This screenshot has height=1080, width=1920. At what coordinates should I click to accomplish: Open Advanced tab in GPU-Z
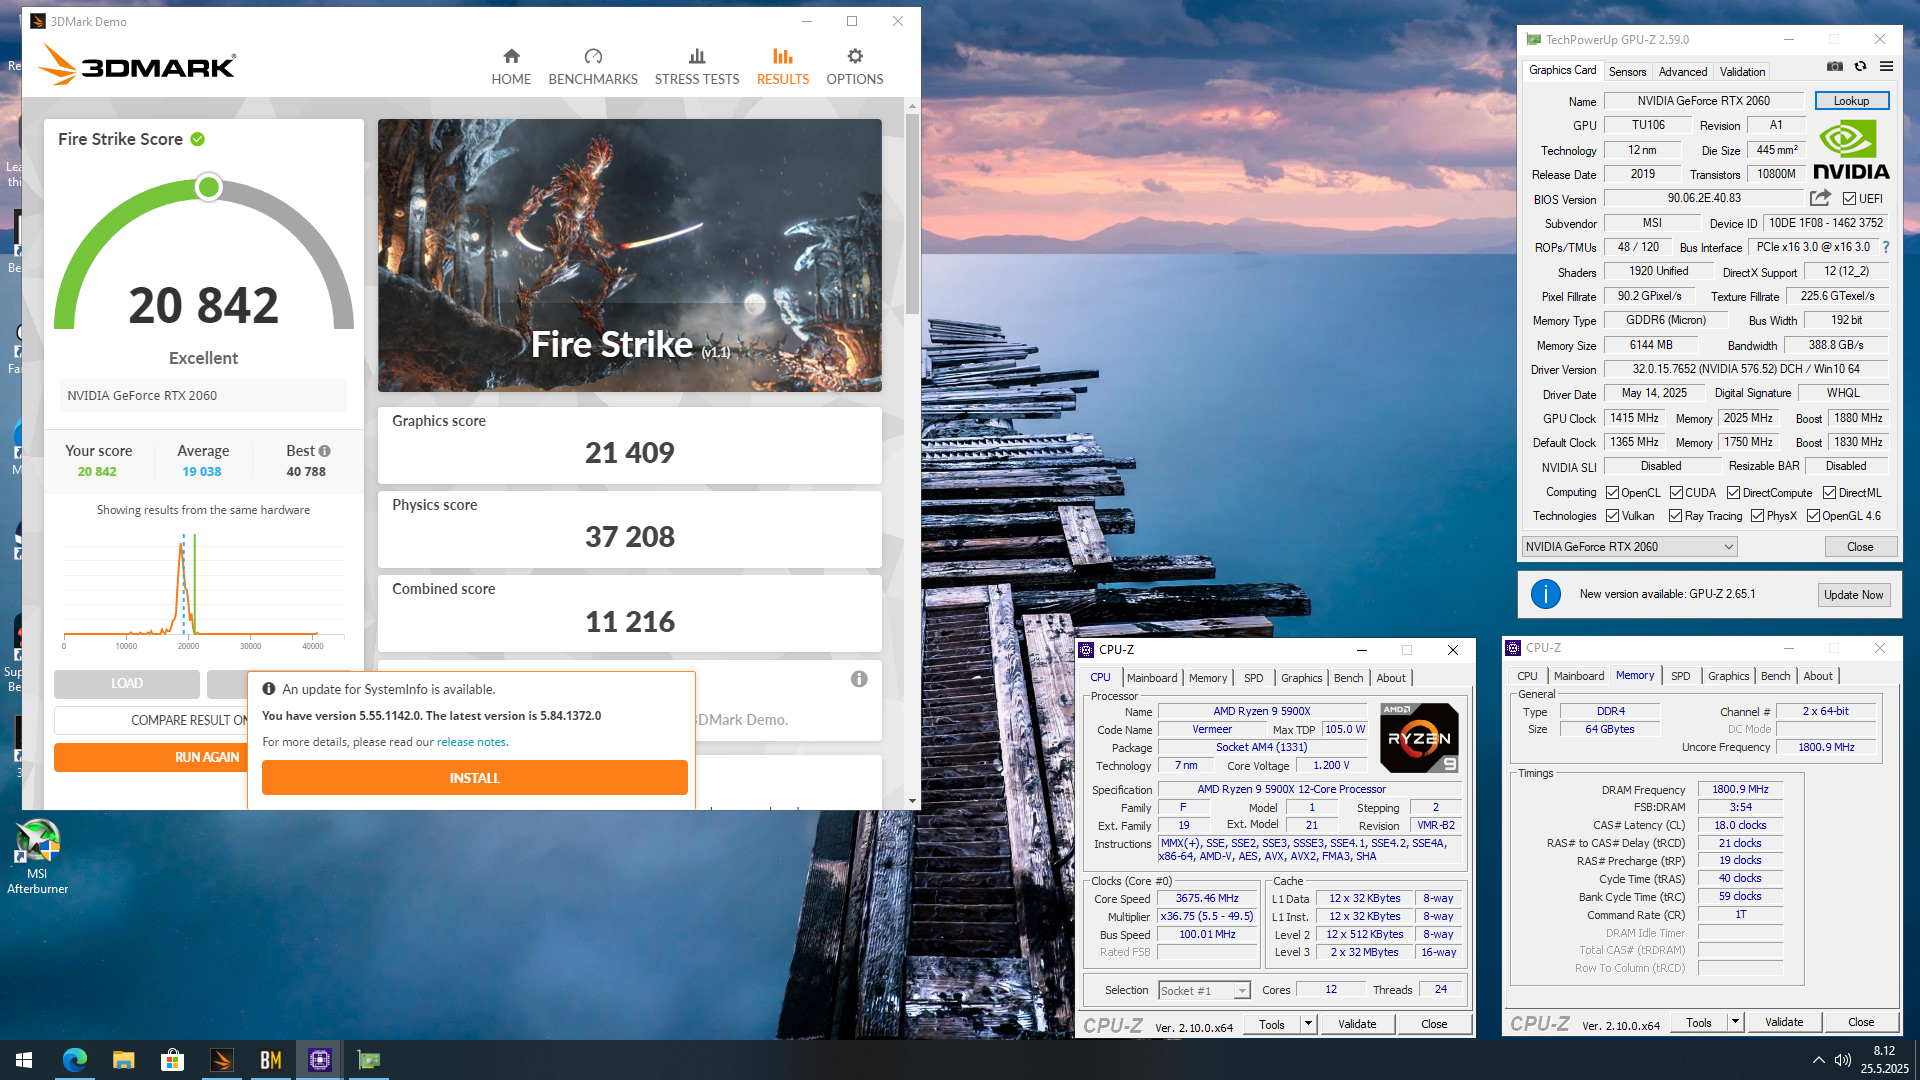coord(1682,72)
